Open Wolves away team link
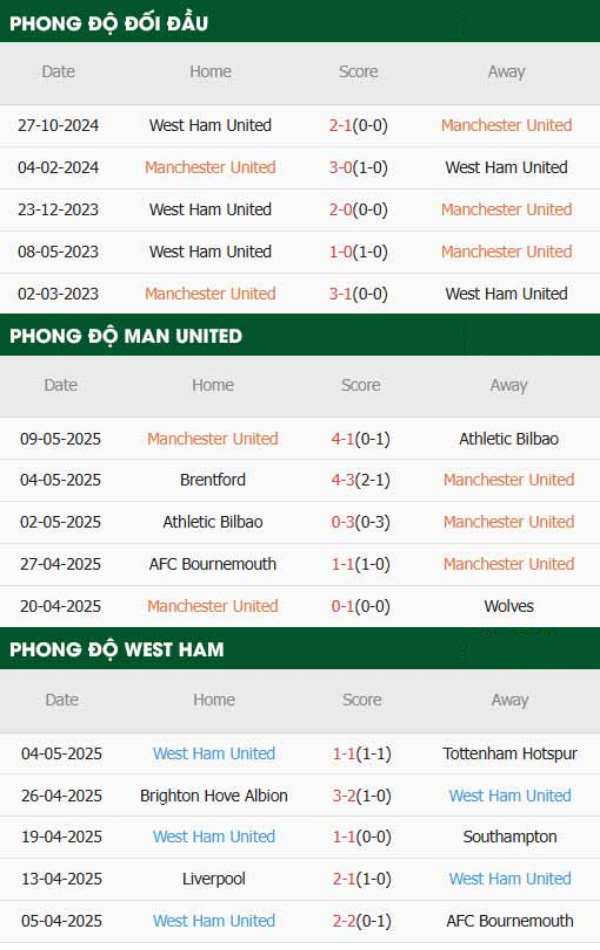 pos(508,606)
